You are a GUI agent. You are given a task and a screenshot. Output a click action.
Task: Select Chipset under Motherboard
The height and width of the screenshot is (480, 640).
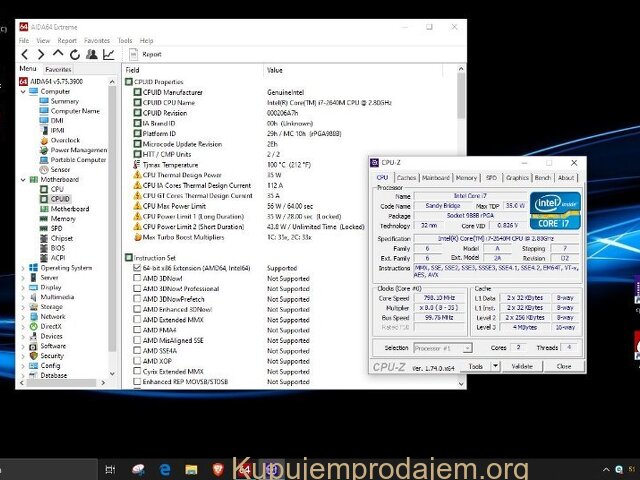point(61,238)
